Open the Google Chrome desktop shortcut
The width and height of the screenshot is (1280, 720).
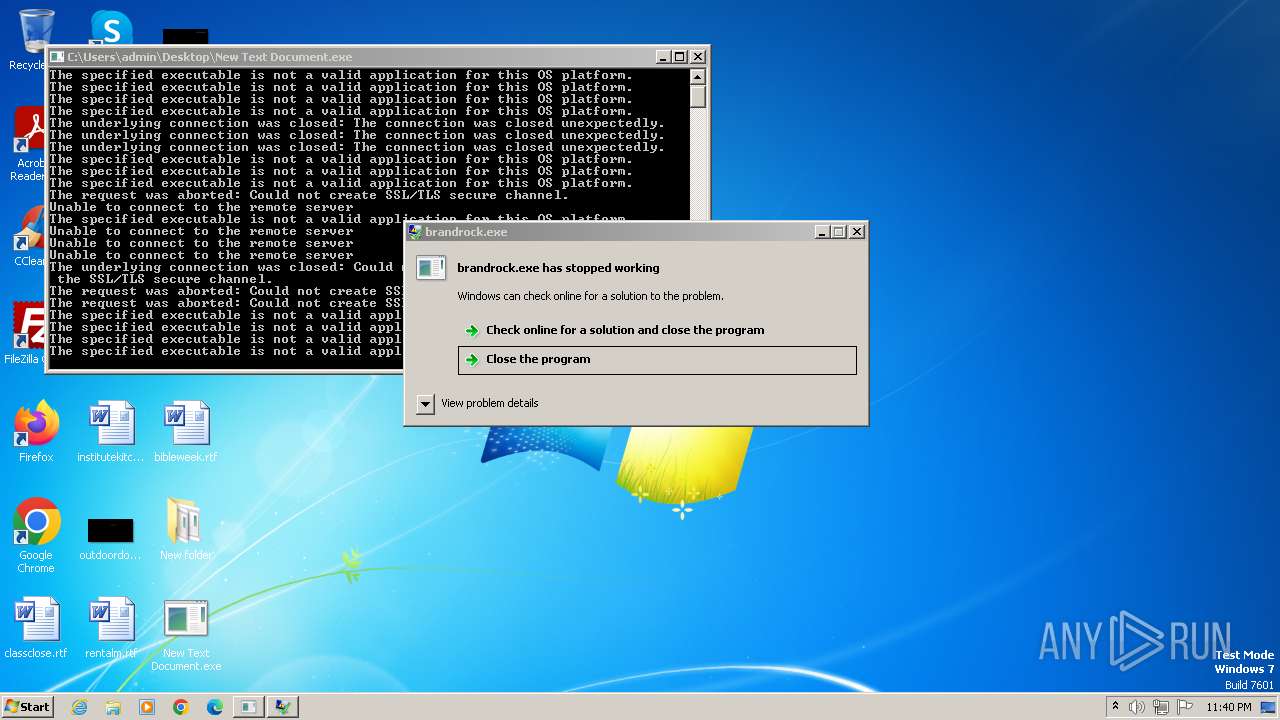coord(36,535)
